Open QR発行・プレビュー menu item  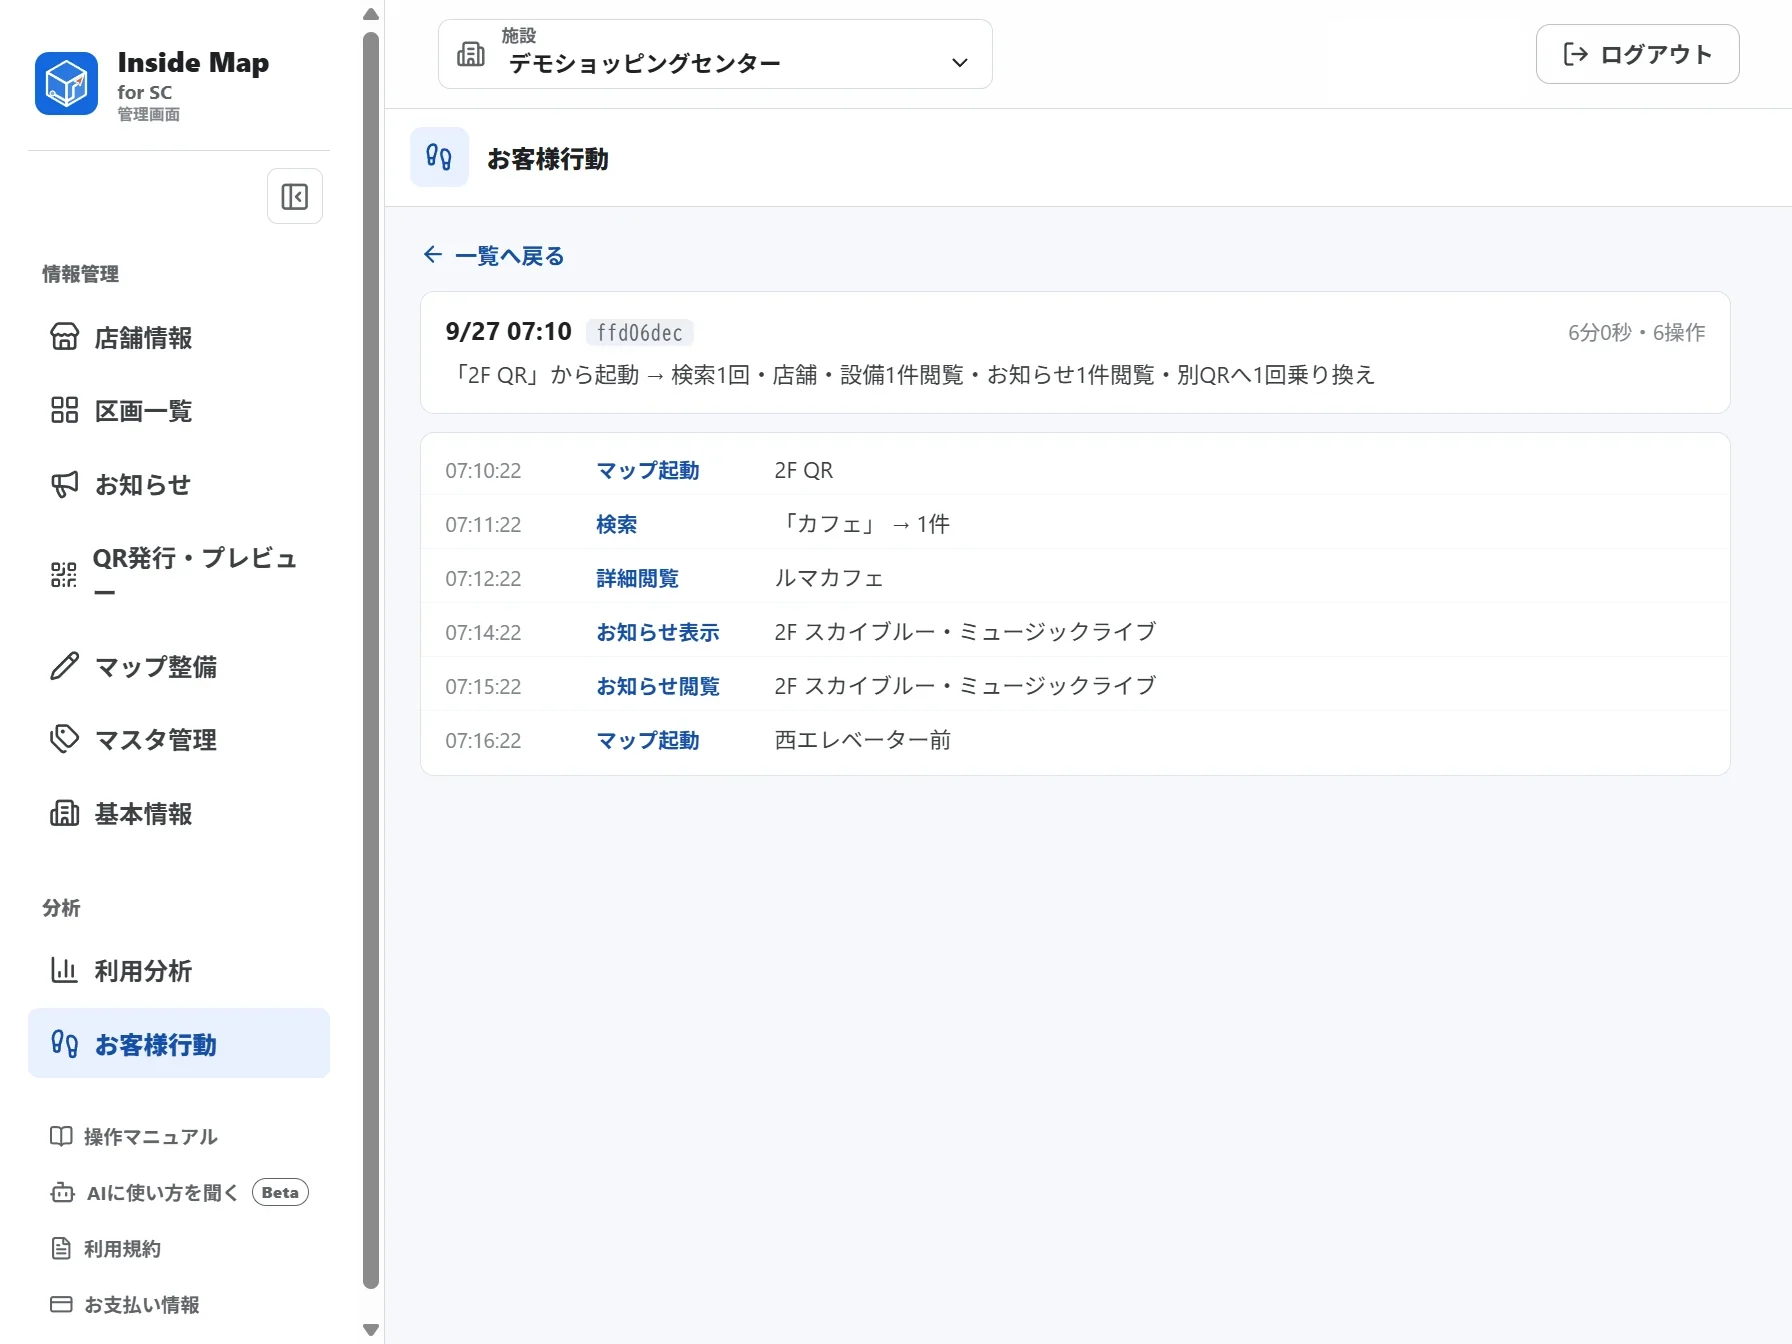(x=179, y=574)
